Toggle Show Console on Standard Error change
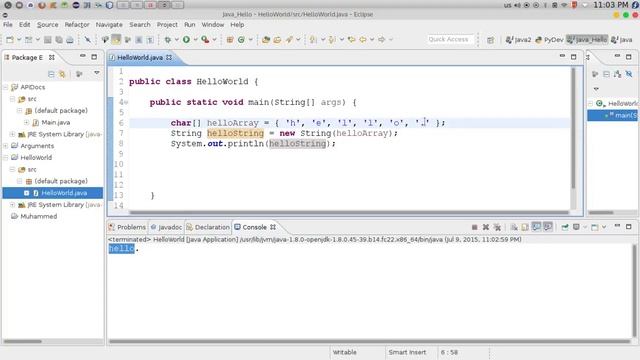The image size is (640, 360). pyautogui.click(x=548, y=227)
